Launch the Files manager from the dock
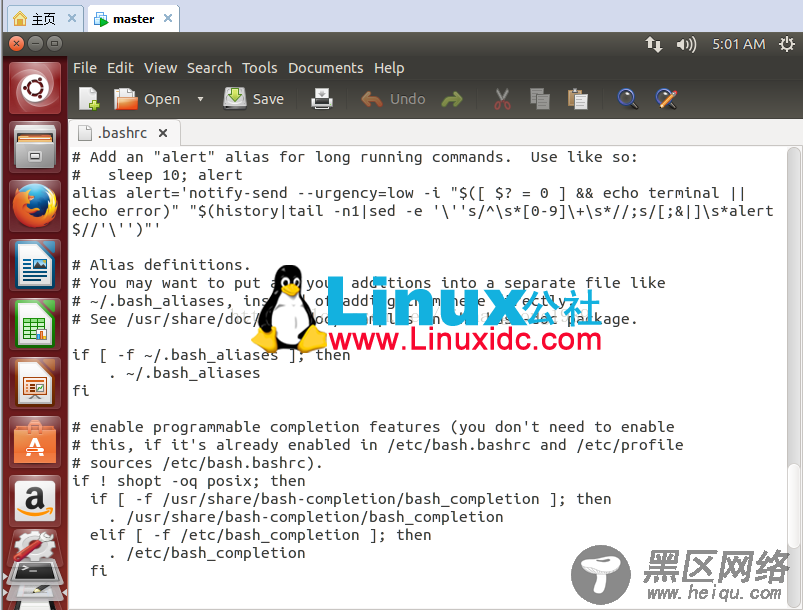Screen dimensions: 803x610 [x=35, y=147]
